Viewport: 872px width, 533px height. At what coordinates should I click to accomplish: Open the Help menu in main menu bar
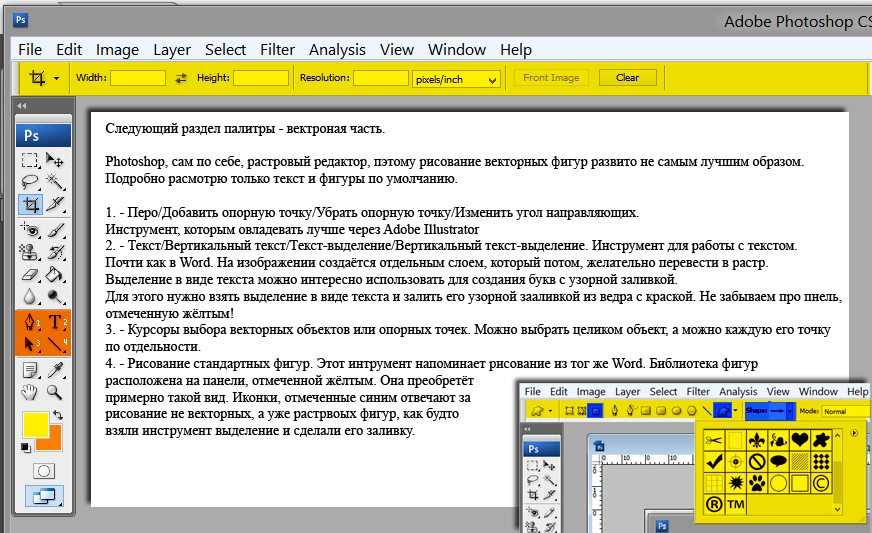click(x=516, y=50)
